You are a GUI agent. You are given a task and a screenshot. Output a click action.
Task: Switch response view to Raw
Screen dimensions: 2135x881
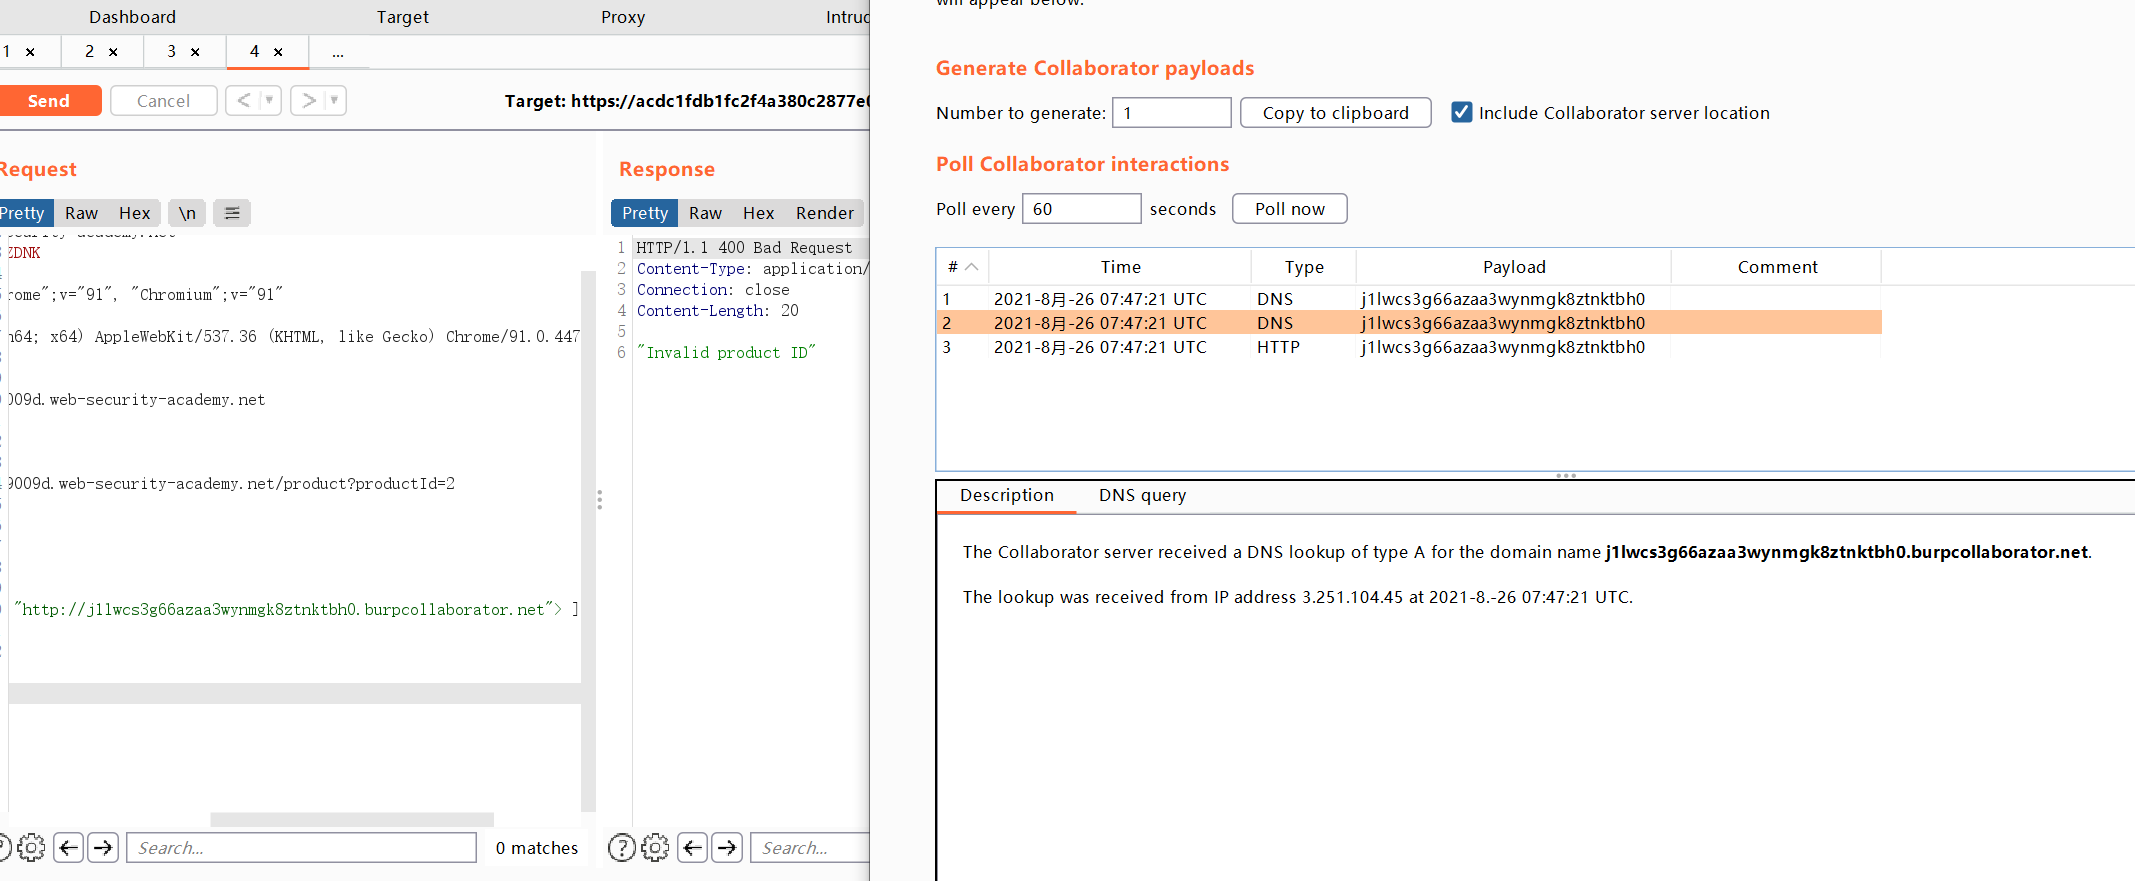coord(705,213)
